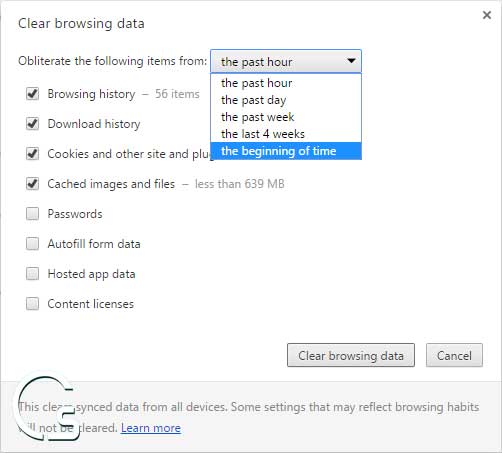Toggle the Cookies and other site data checkbox
The image size is (502, 453).
[x=32, y=154]
